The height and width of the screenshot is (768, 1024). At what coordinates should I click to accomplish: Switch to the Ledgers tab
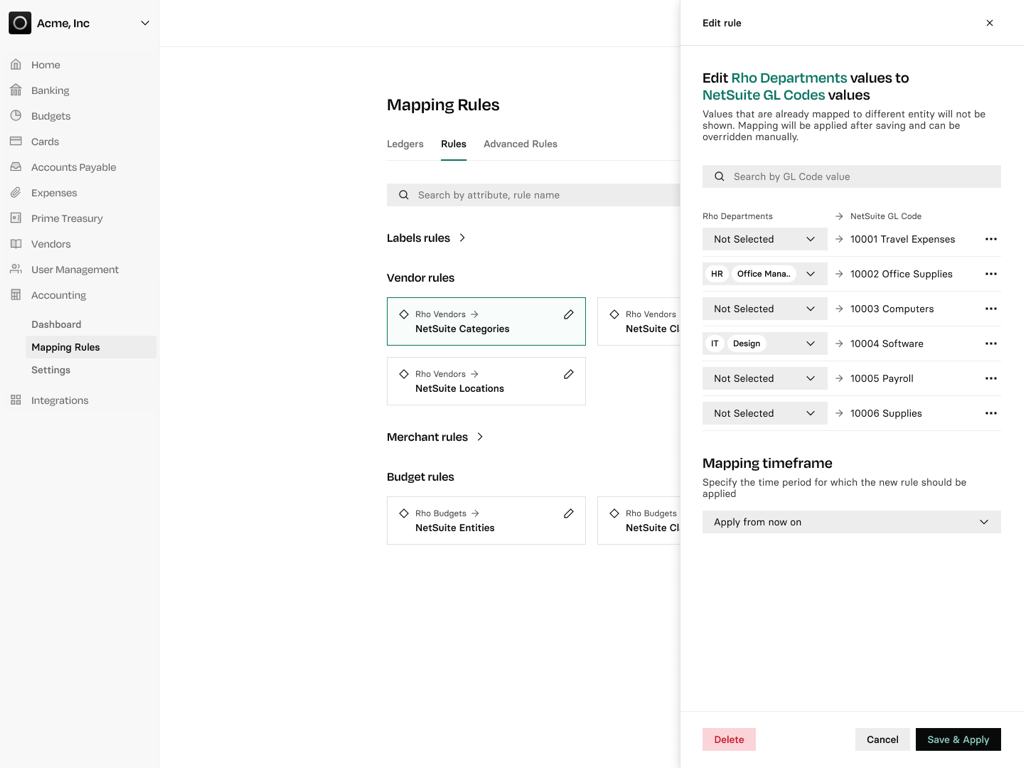[x=405, y=144]
